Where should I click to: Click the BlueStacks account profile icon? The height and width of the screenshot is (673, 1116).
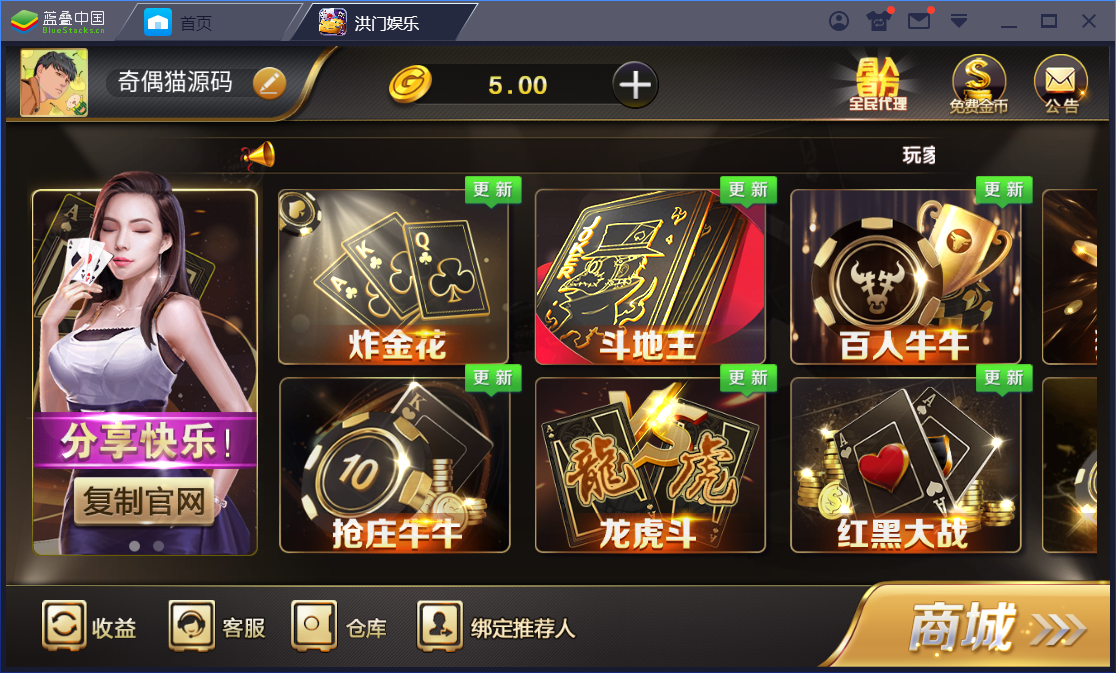(839, 21)
